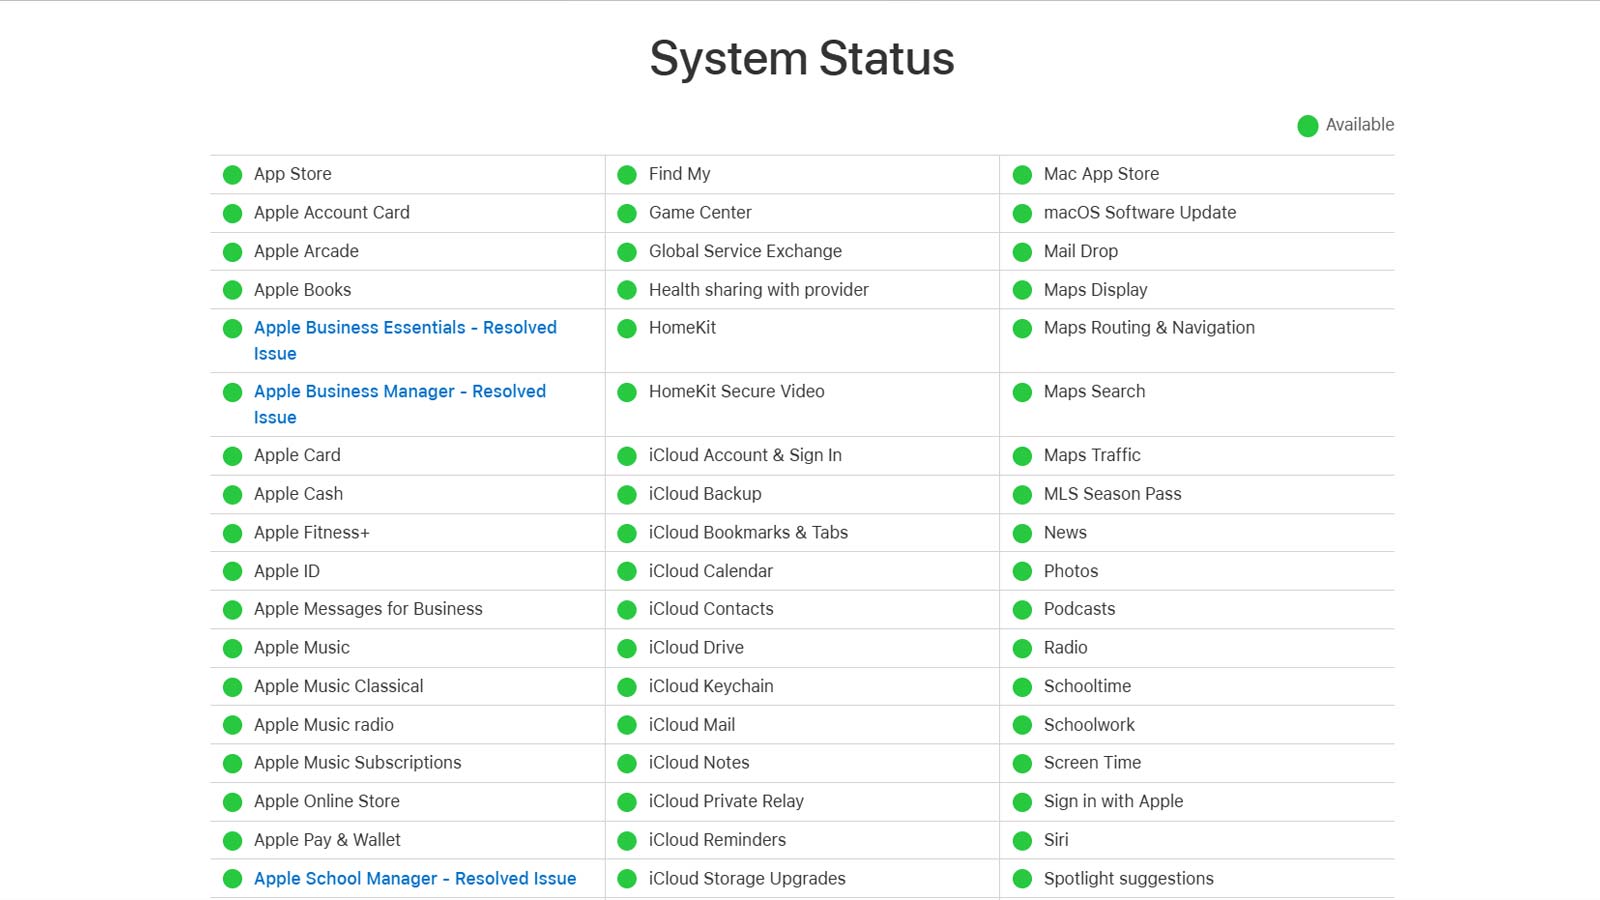Select the News entry
The width and height of the screenshot is (1600, 900).
(x=1065, y=533)
